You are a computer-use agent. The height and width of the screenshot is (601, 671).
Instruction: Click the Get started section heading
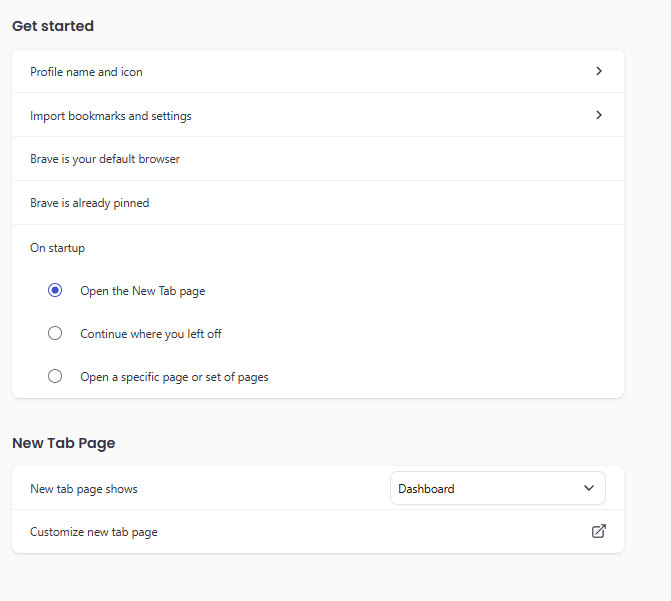53,26
